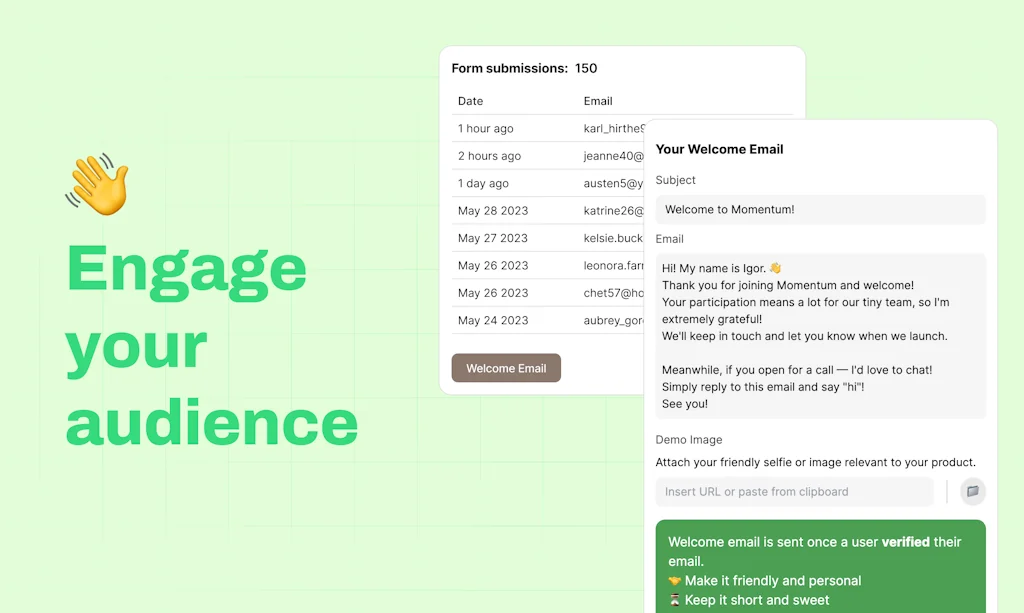
Task: Click the Your Welcome Email panel title
Action: (x=720, y=149)
